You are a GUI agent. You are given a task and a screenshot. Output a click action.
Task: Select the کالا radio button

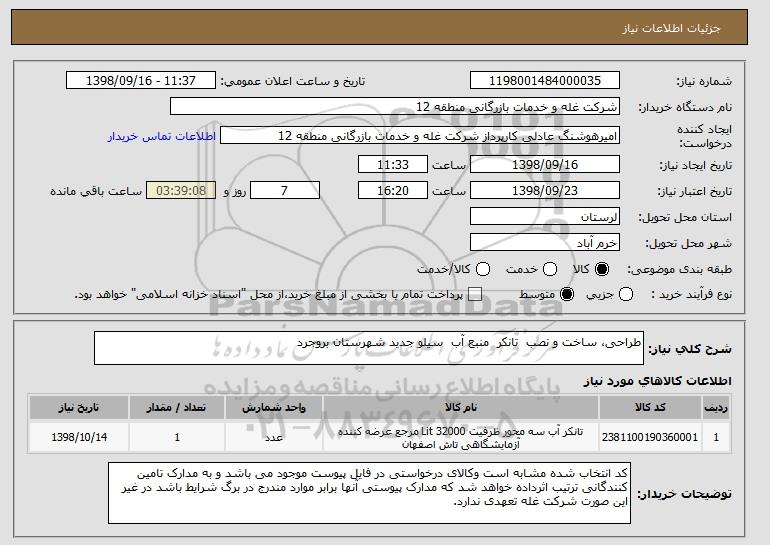coord(602,269)
